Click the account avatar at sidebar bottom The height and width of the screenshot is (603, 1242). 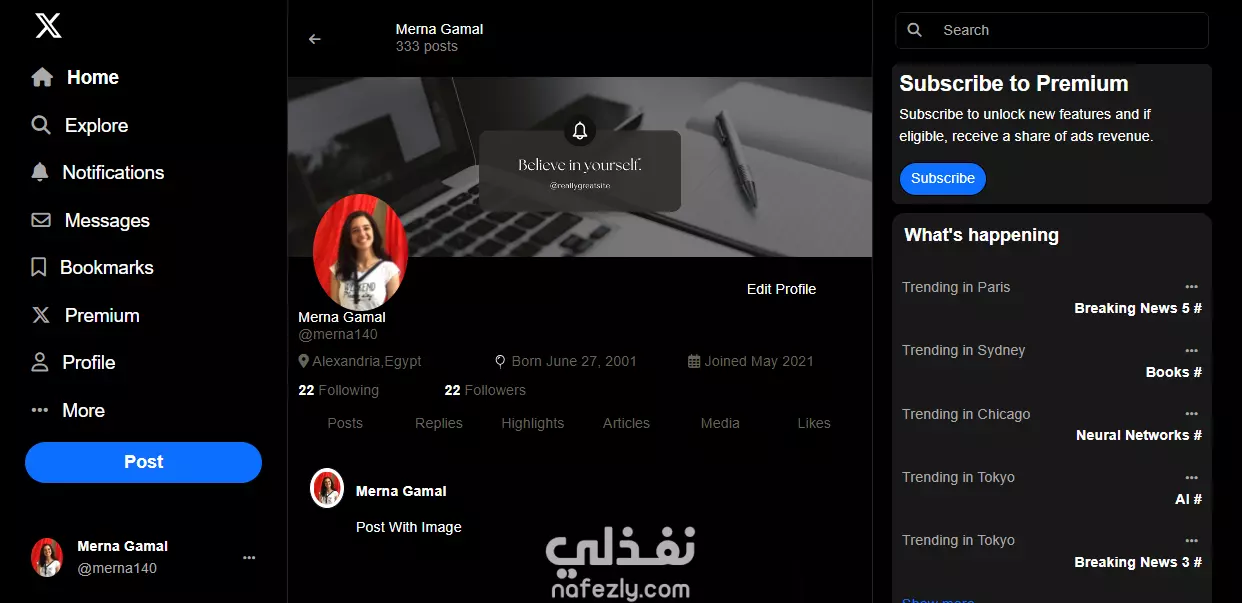click(x=47, y=557)
